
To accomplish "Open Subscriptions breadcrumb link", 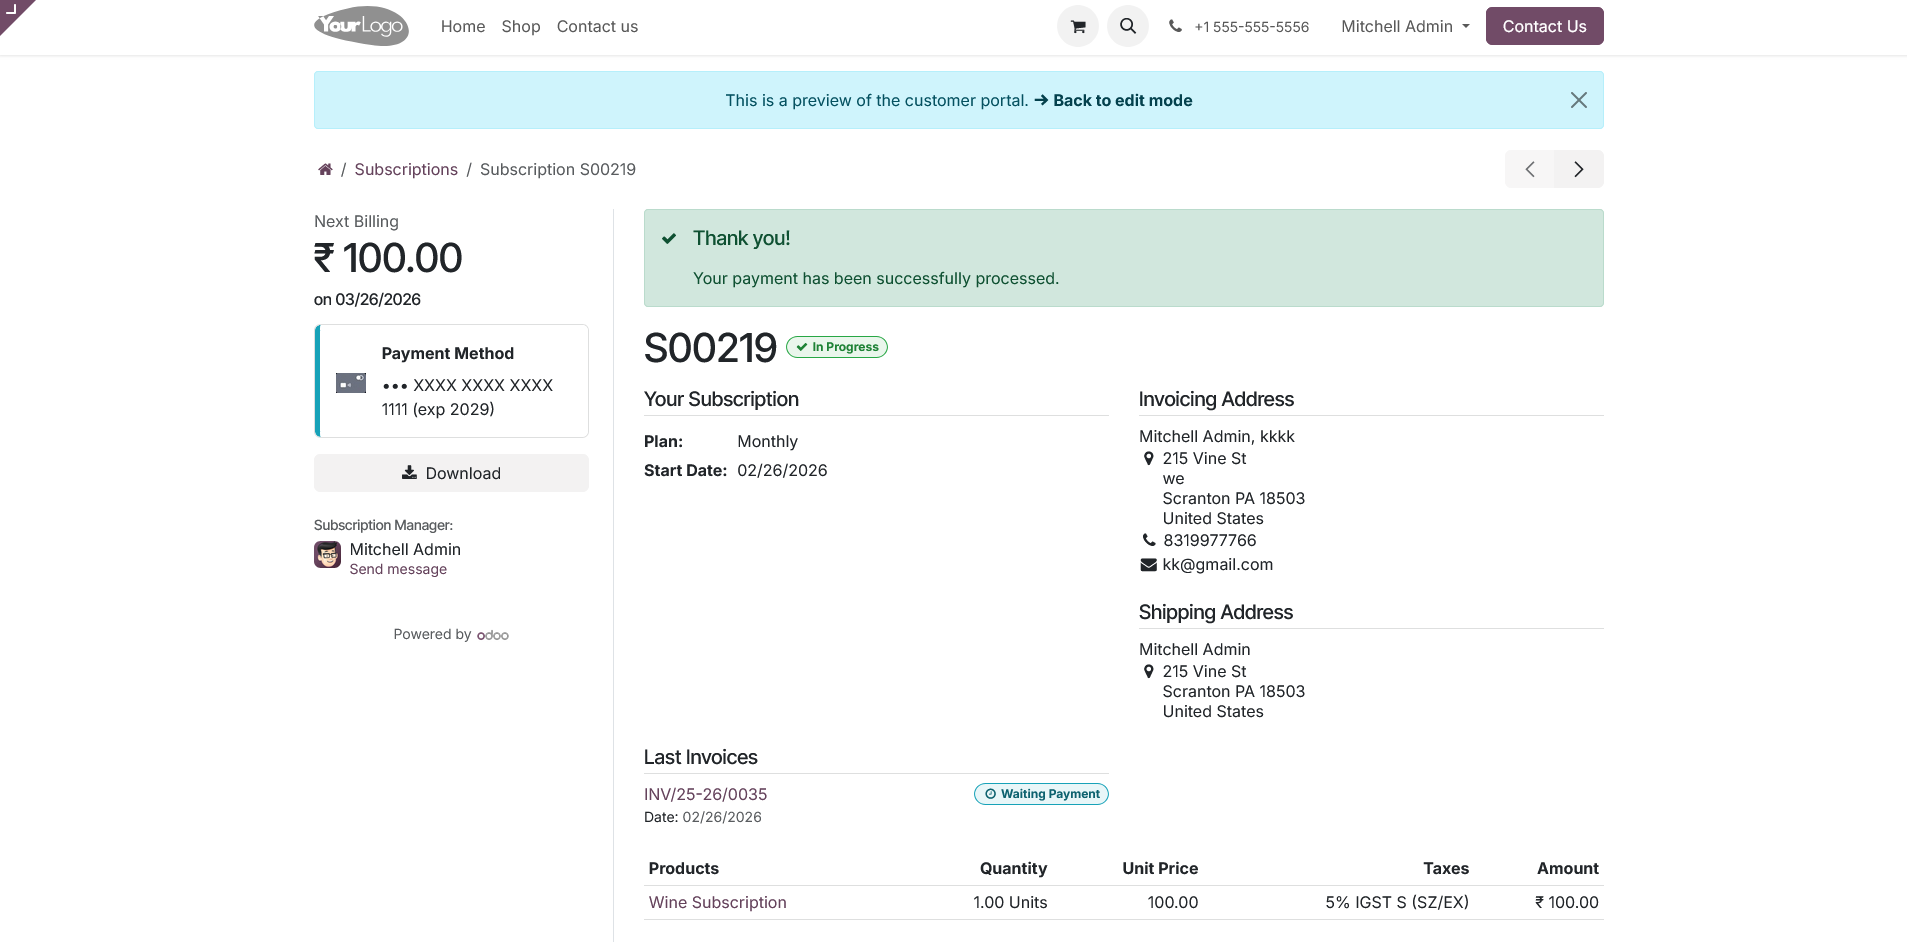I will [406, 169].
